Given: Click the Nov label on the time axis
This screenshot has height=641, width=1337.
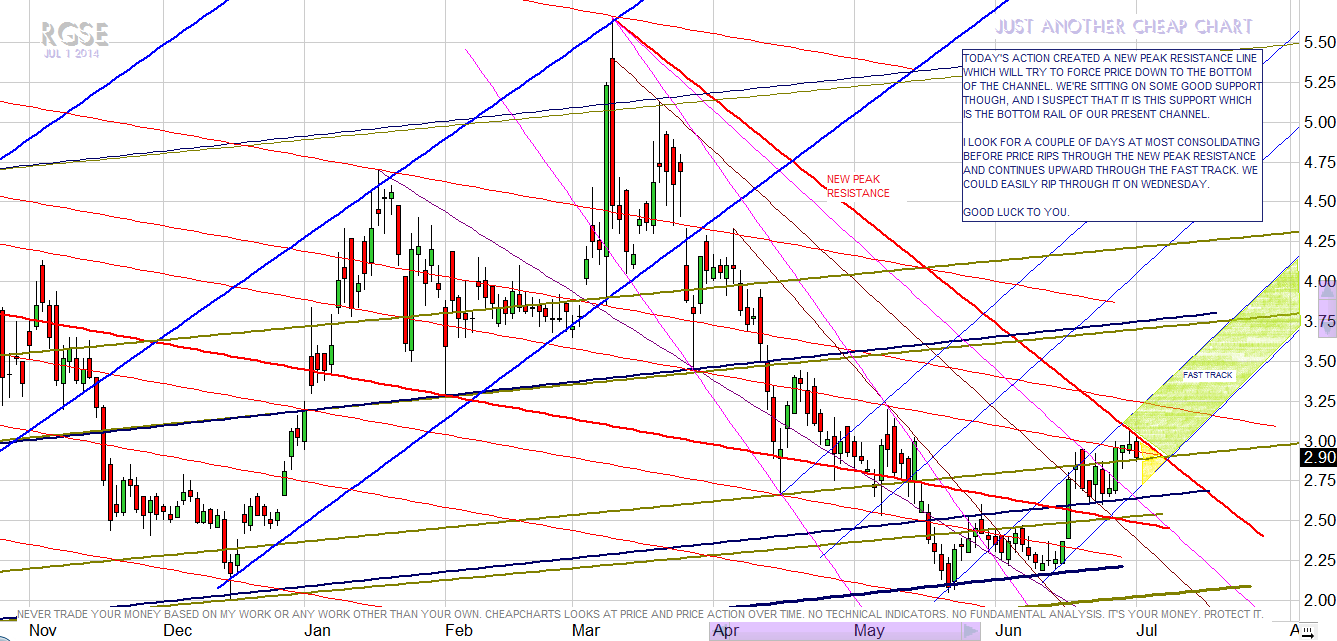Looking at the screenshot, I should pyautogui.click(x=41, y=631).
